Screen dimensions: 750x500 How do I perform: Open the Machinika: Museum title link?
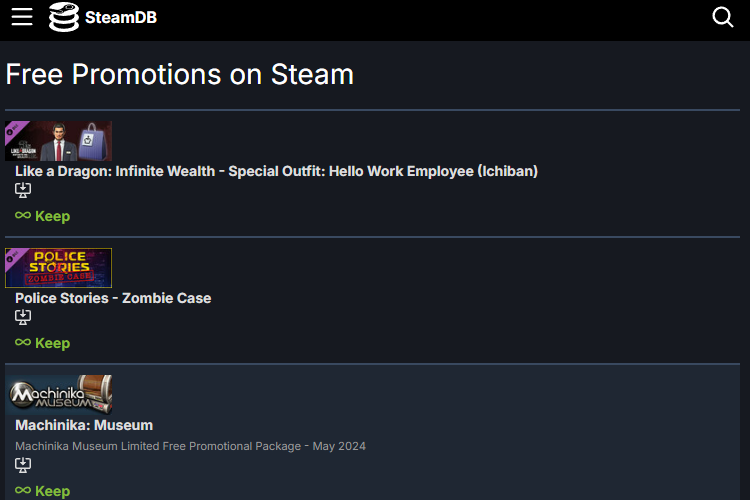pyautogui.click(x=84, y=425)
